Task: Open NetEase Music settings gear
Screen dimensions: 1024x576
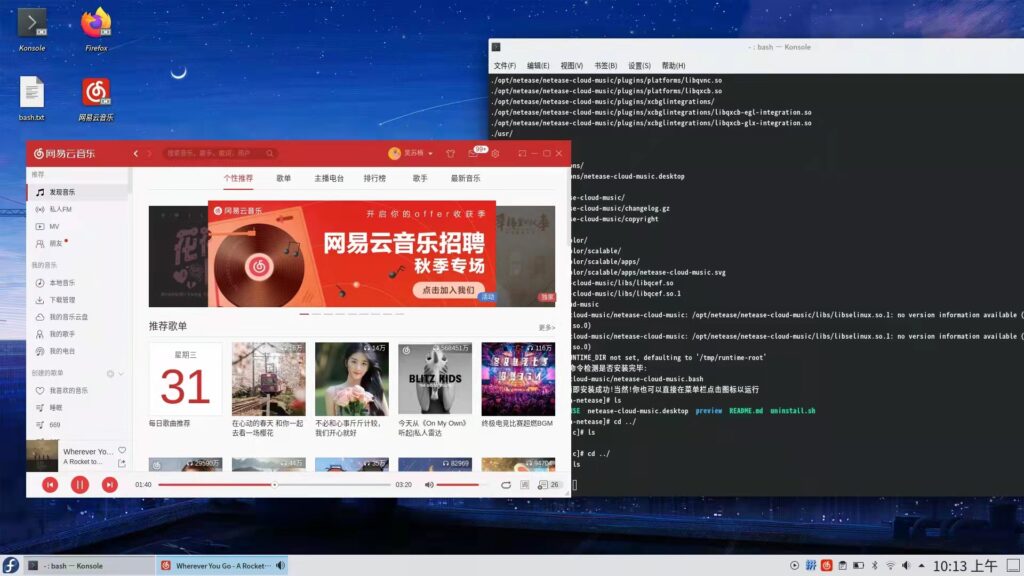Action: tap(495, 154)
